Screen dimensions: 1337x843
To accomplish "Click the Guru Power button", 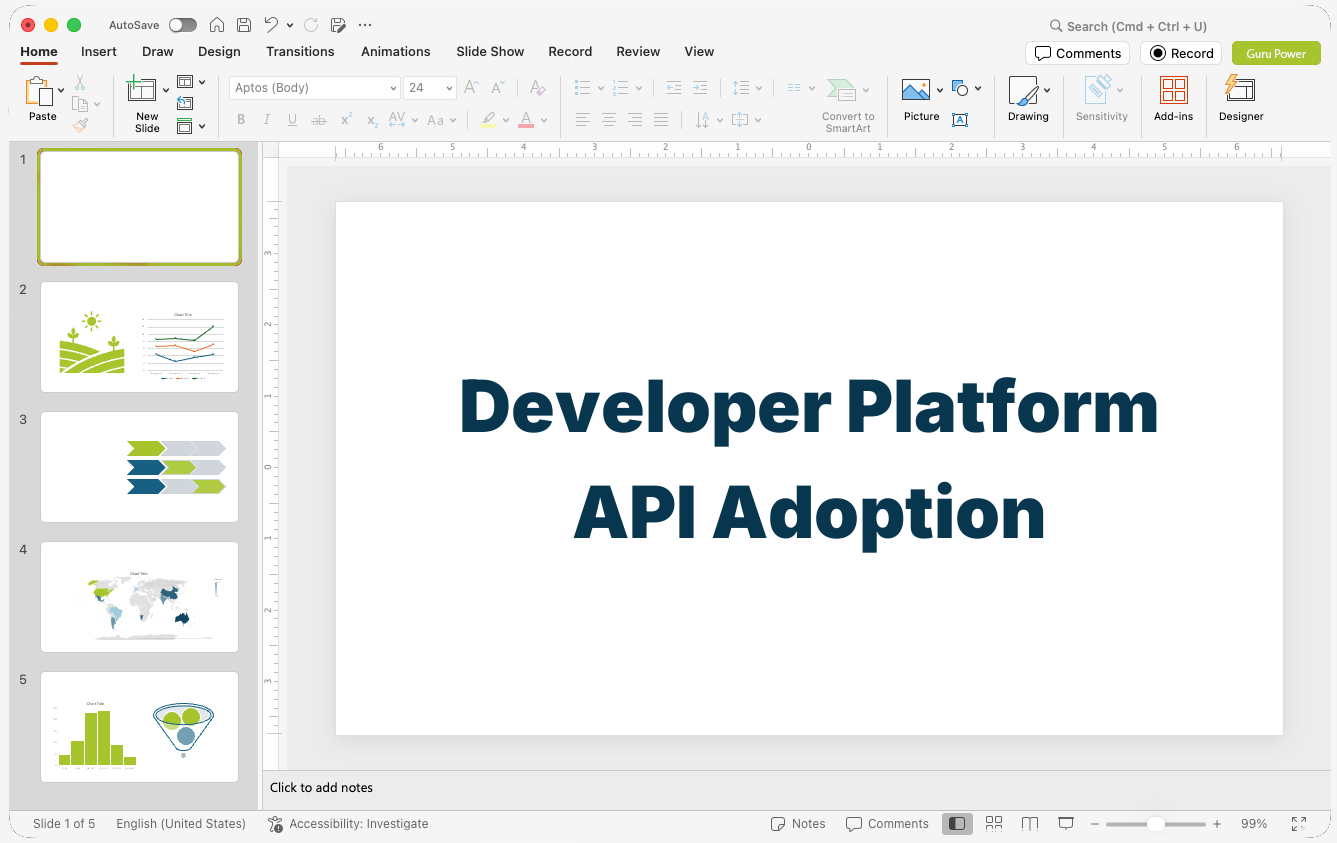I will 1276,53.
